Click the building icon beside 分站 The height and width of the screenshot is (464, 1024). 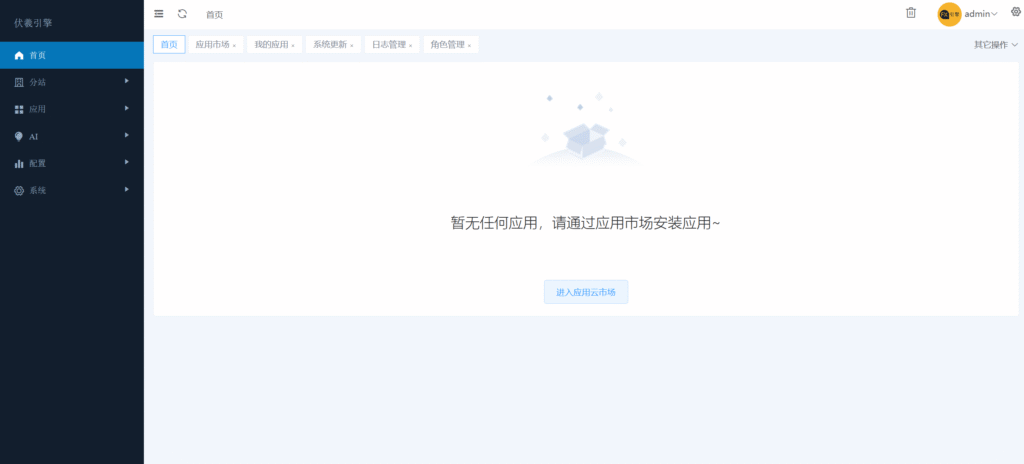tap(19, 82)
